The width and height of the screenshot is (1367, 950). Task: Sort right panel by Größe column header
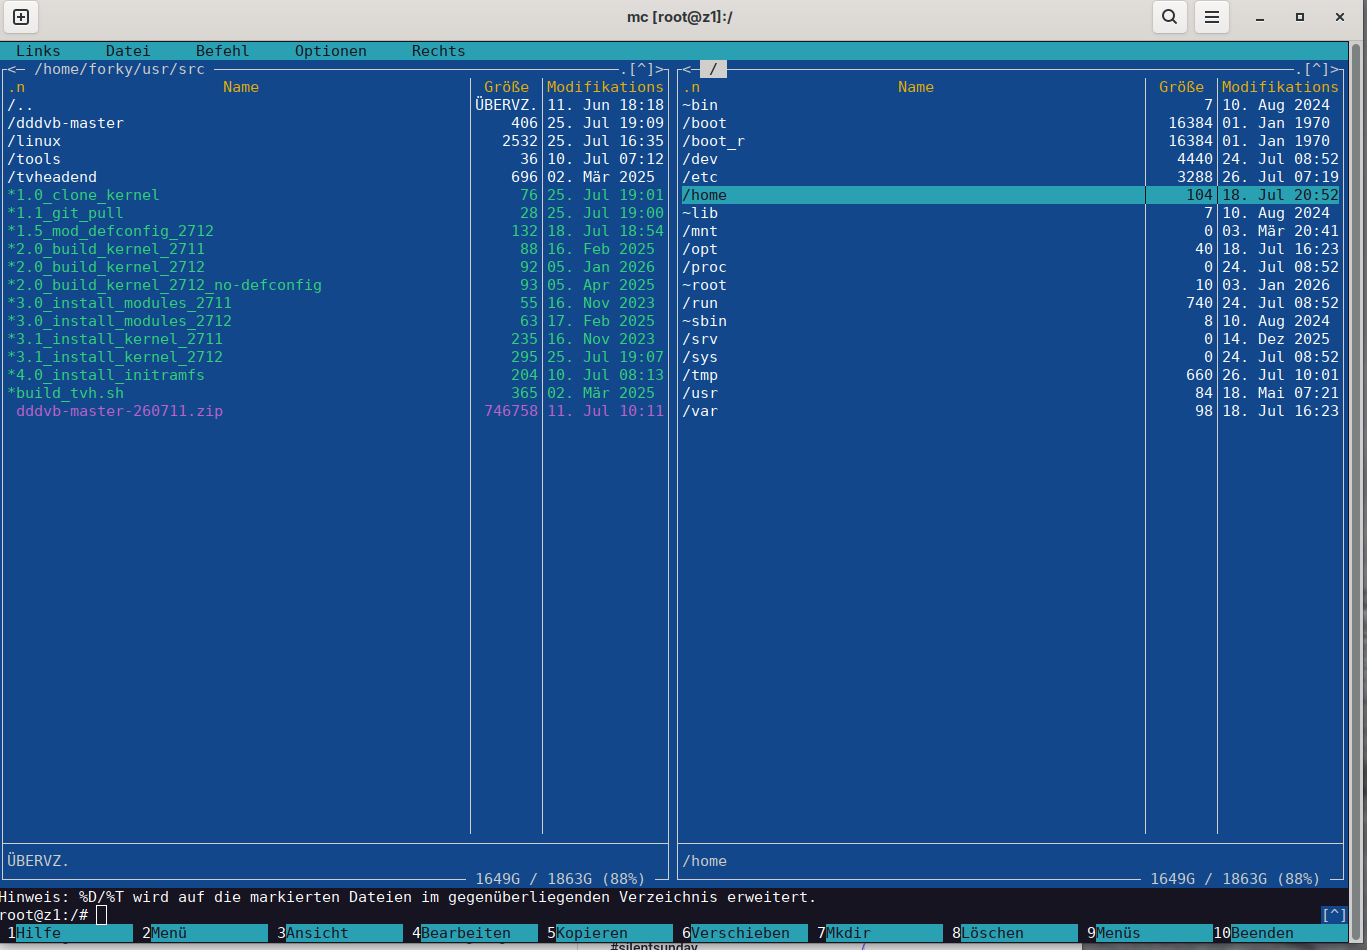coord(1181,87)
